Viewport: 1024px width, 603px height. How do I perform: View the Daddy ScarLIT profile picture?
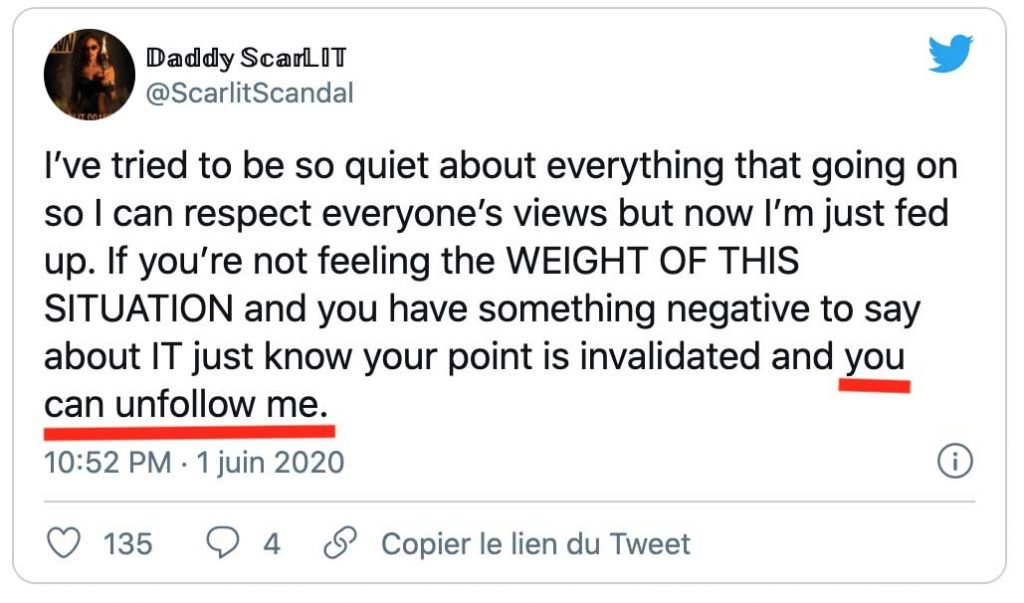click(x=89, y=74)
